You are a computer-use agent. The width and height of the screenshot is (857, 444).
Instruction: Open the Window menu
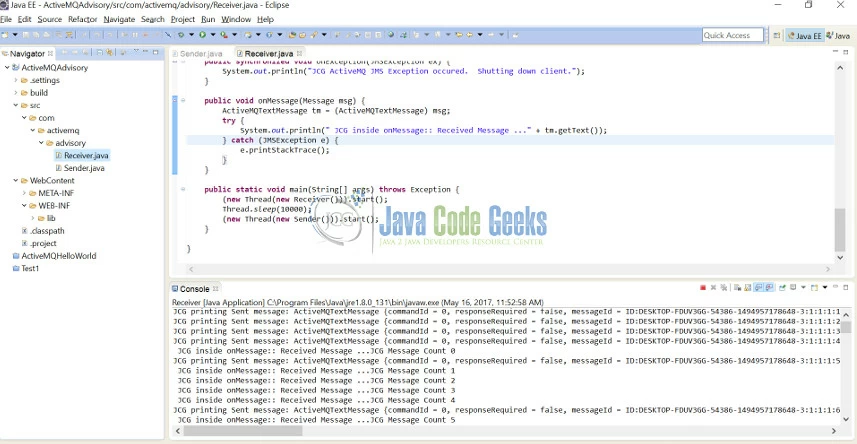236,19
